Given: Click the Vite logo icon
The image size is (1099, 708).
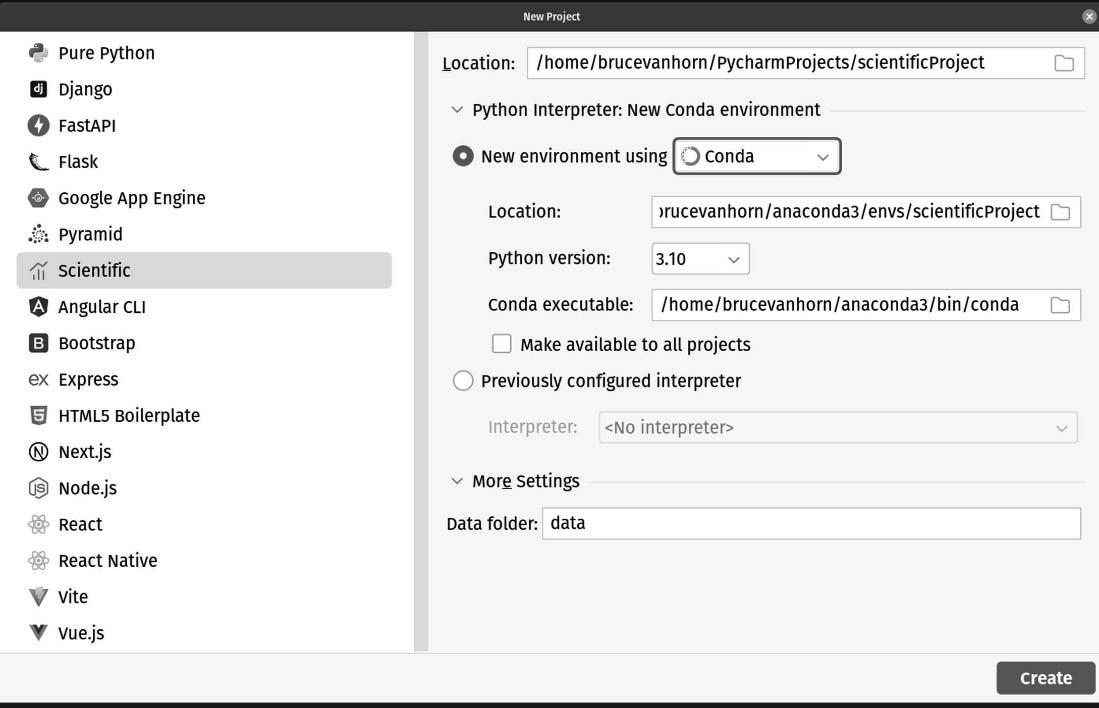Looking at the screenshot, I should pos(39,597).
